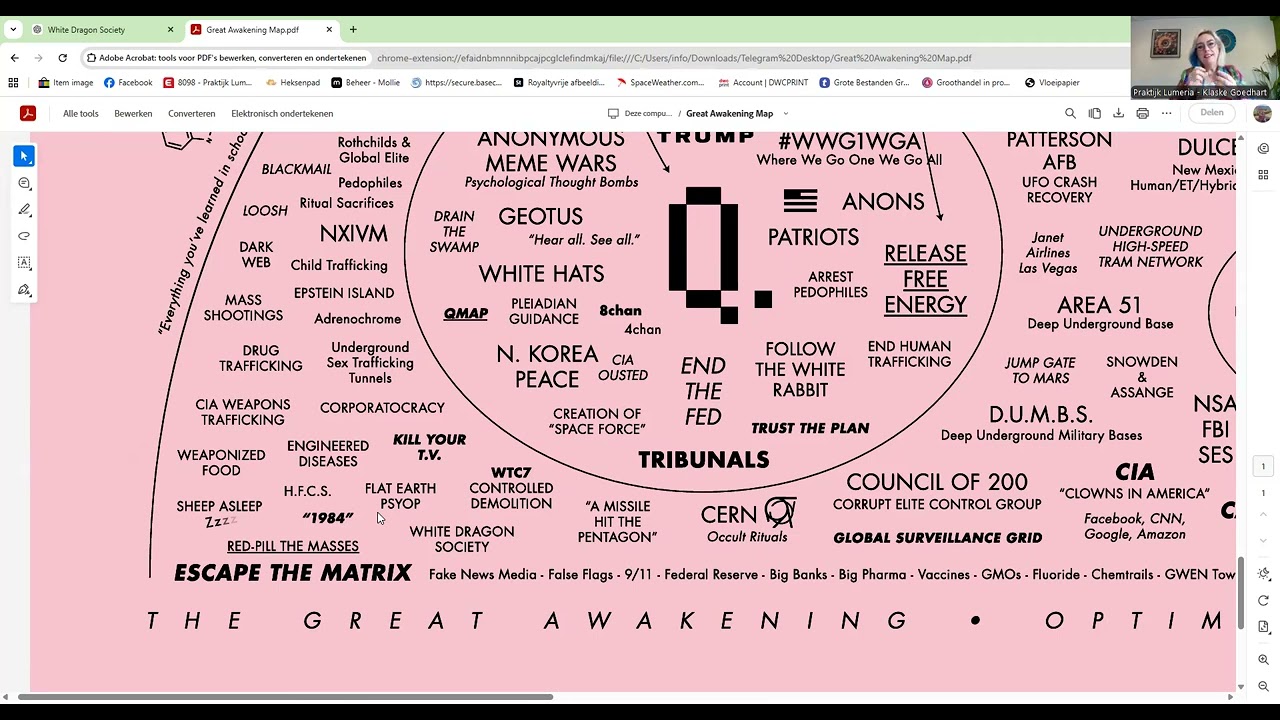Open the Royaltyvrije afbeeldingen bookmark
Image resolution: width=1280 pixels, height=720 pixels.
pyautogui.click(x=559, y=83)
